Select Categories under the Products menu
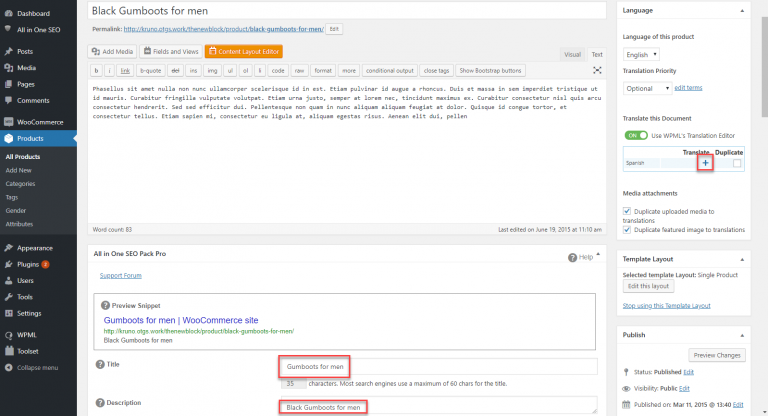 pyautogui.click(x=20, y=184)
